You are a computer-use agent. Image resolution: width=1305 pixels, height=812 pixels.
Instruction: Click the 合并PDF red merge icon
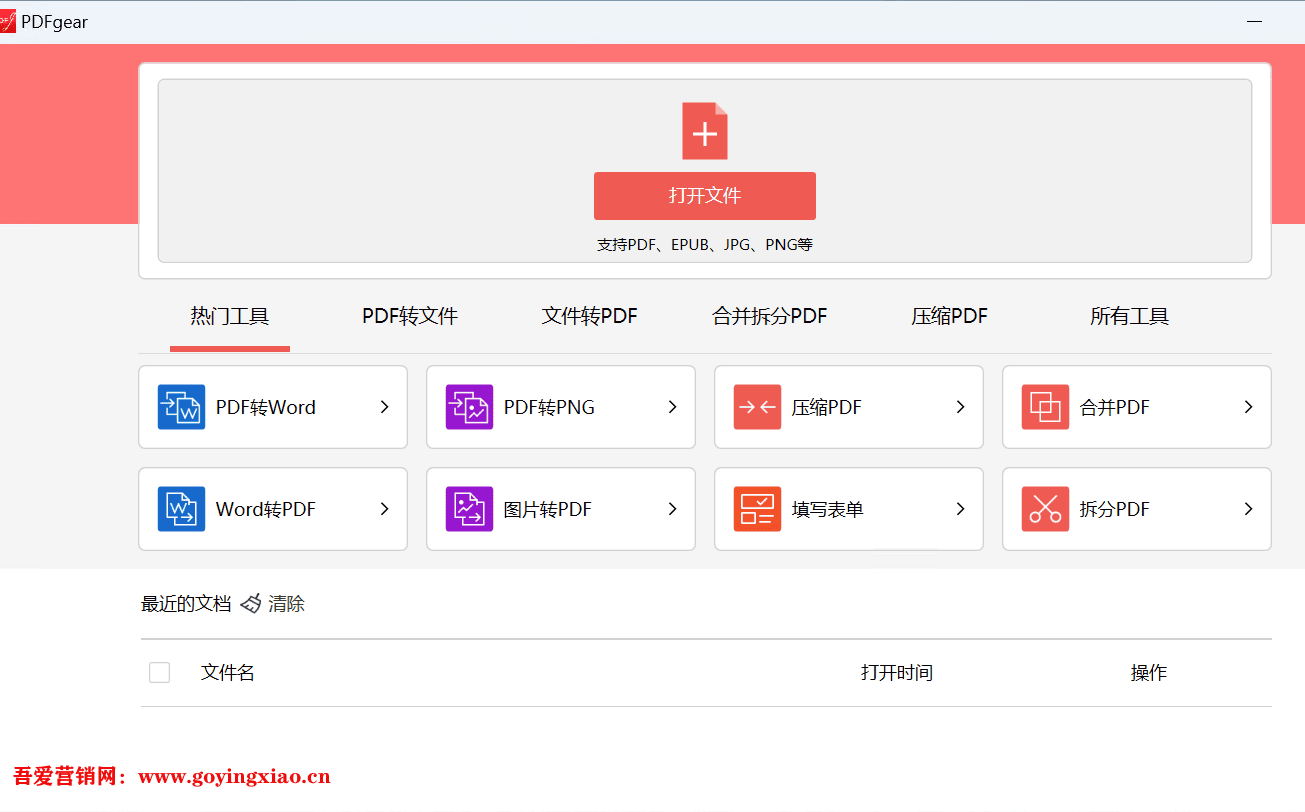pyautogui.click(x=1045, y=407)
